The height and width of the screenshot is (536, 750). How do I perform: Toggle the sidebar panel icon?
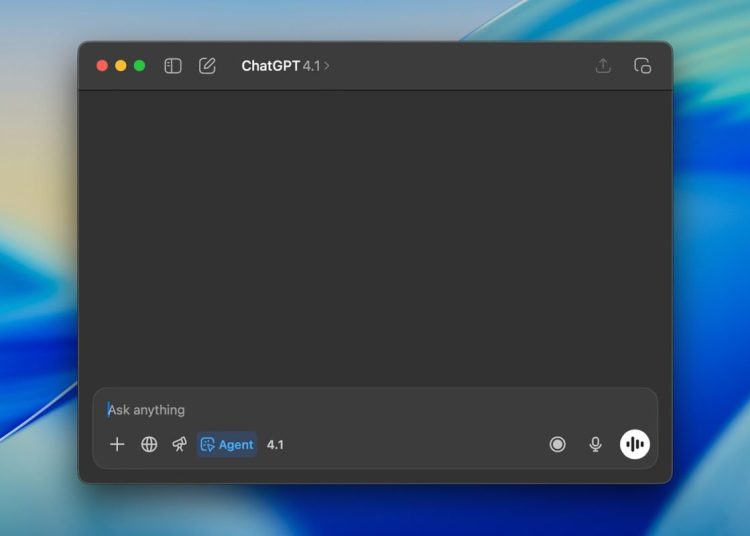point(173,66)
